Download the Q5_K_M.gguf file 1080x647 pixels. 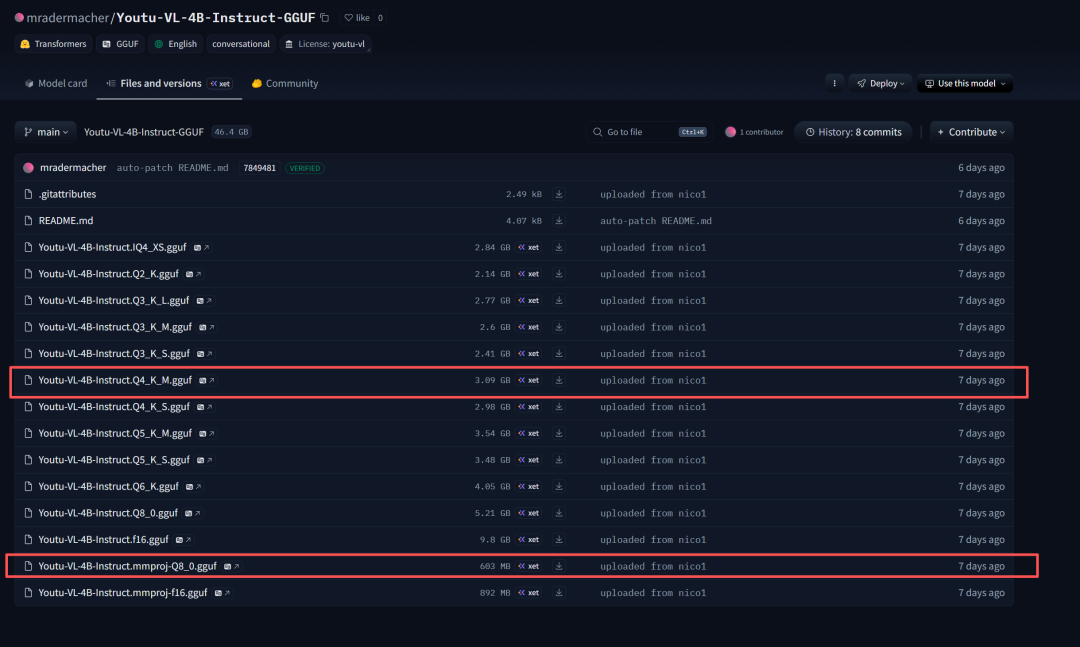pos(559,433)
